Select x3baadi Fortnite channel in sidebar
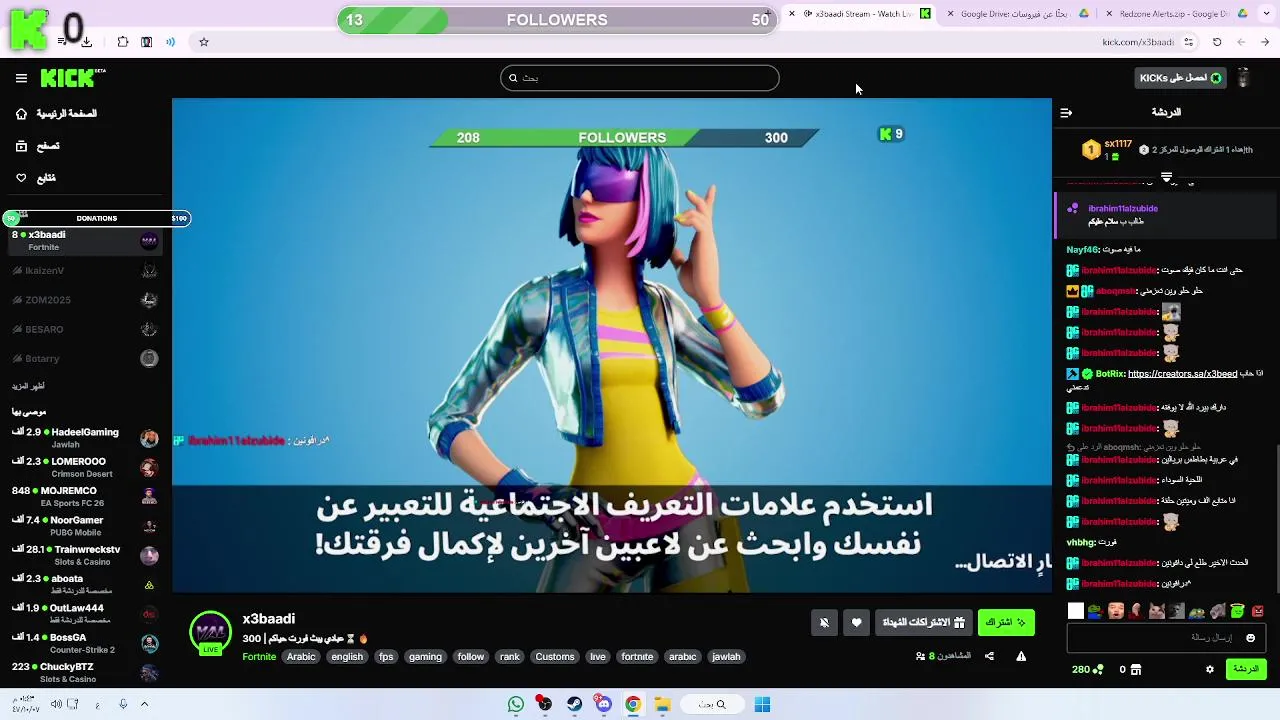The height and width of the screenshot is (720, 1280). point(85,241)
